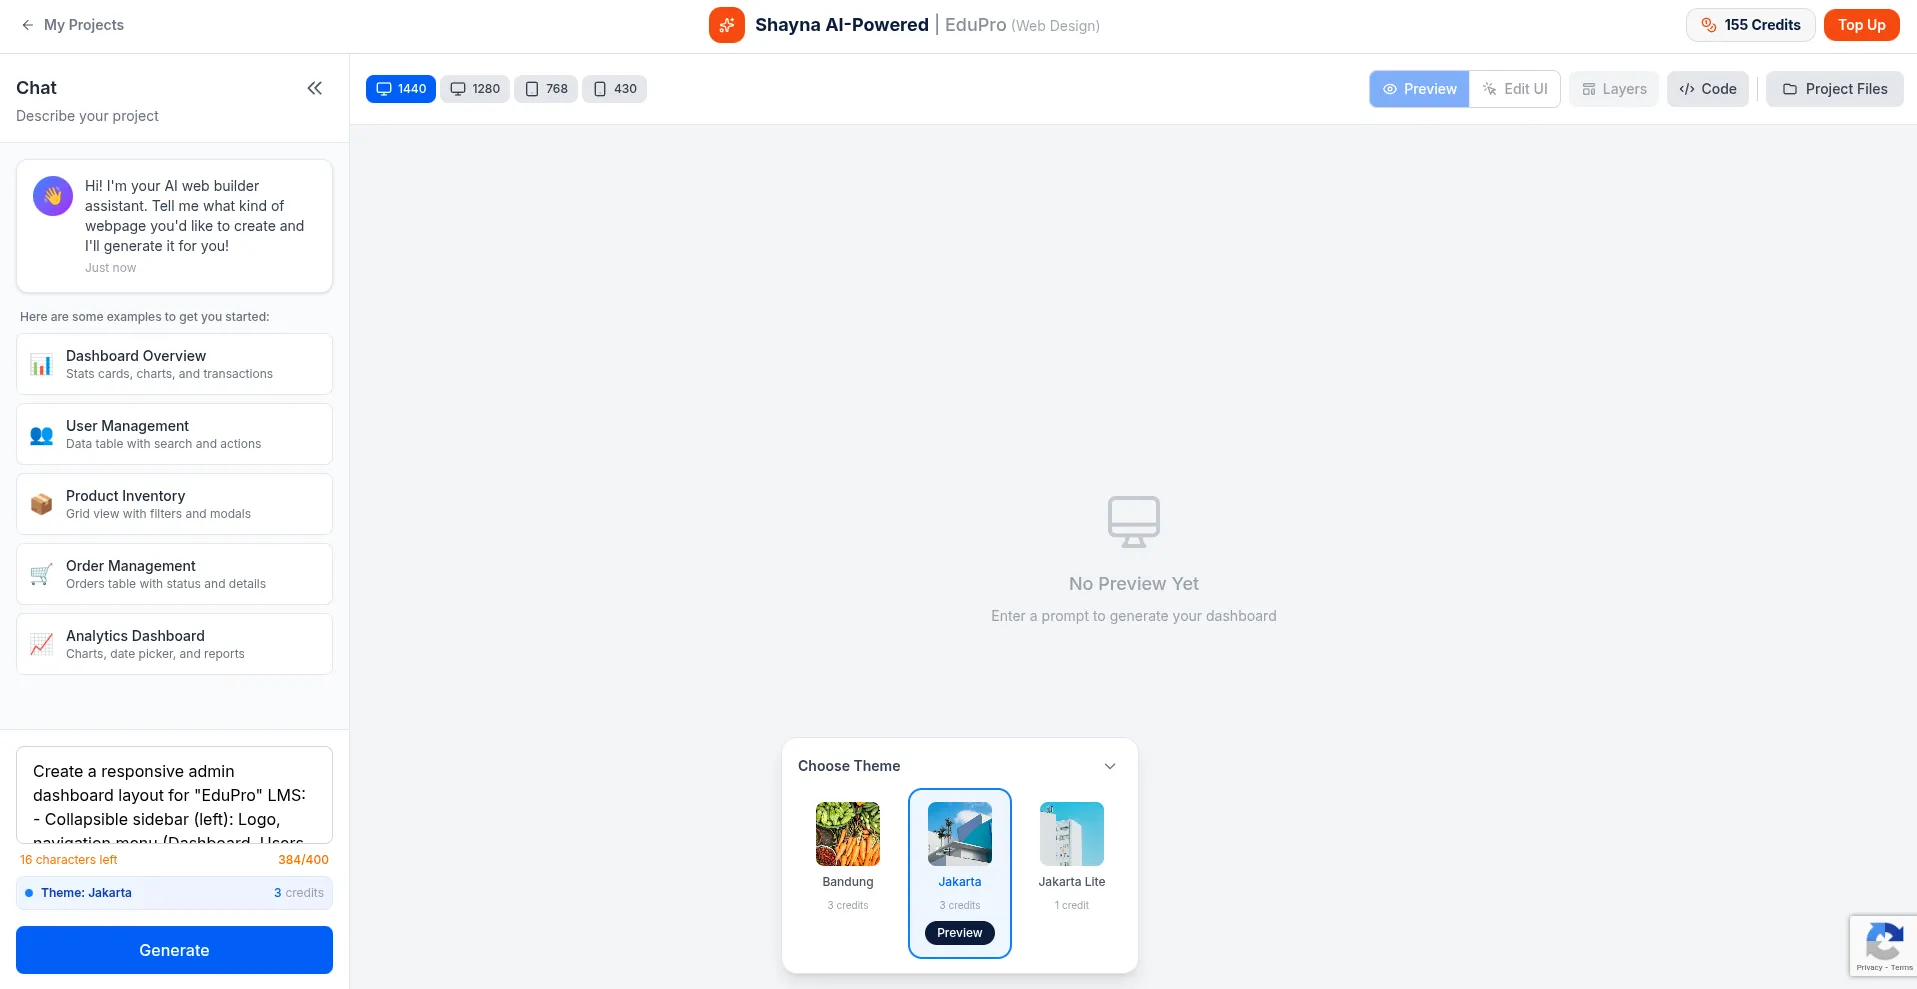Image resolution: width=1917 pixels, height=989 pixels.
Task: Click the User Management people icon
Action: [x=41, y=435]
